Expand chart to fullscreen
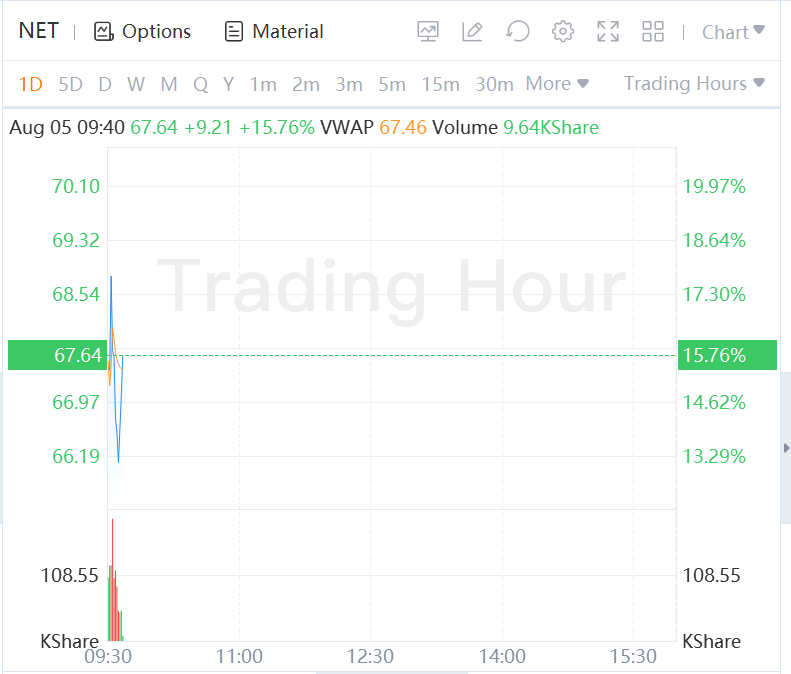Viewport: 791px width, 674px height. 608,32
